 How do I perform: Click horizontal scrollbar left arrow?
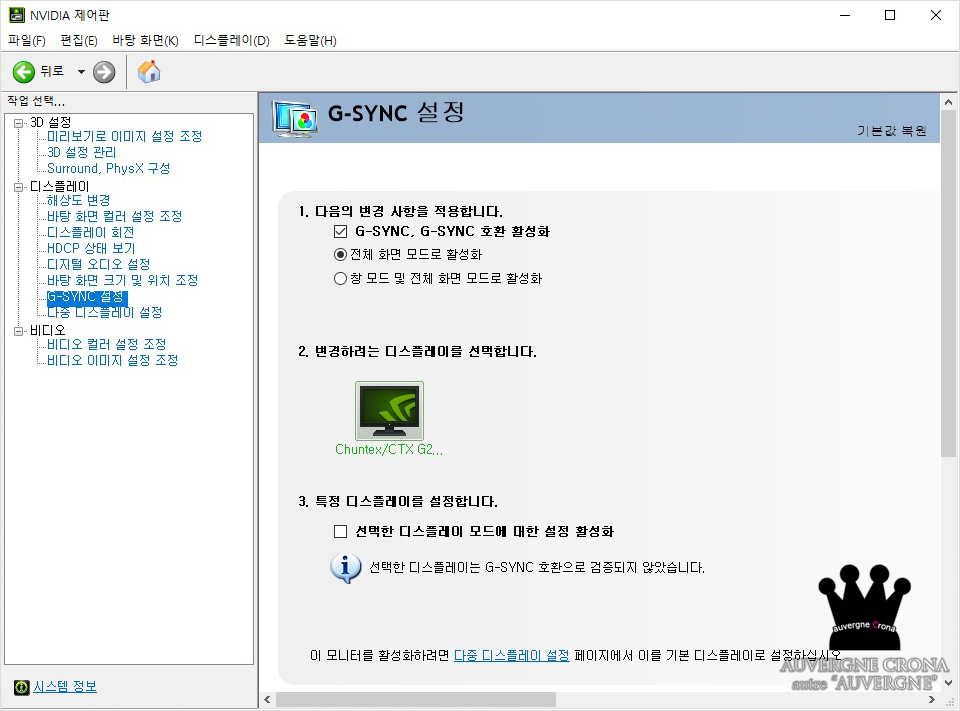[x=267, y=699]
